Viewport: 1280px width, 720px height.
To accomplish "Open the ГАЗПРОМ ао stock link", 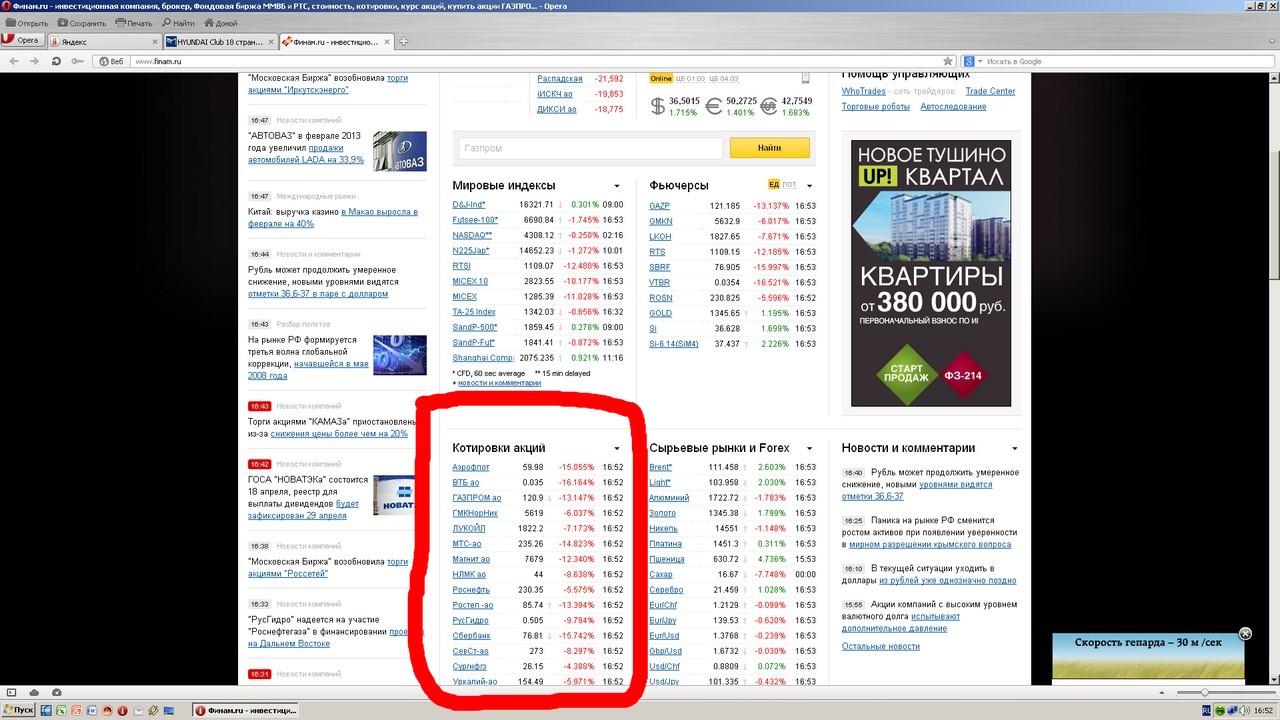I will click(x=477, y=498).
